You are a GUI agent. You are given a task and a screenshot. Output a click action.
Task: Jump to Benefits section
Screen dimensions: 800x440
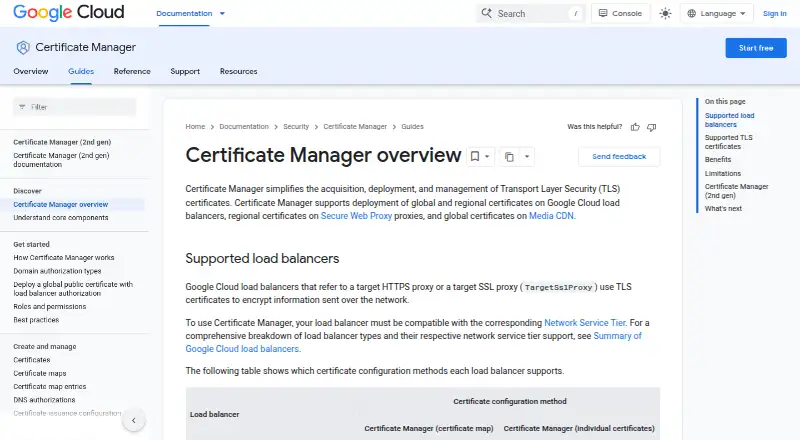pyautogui.click(x=718, y=160)
